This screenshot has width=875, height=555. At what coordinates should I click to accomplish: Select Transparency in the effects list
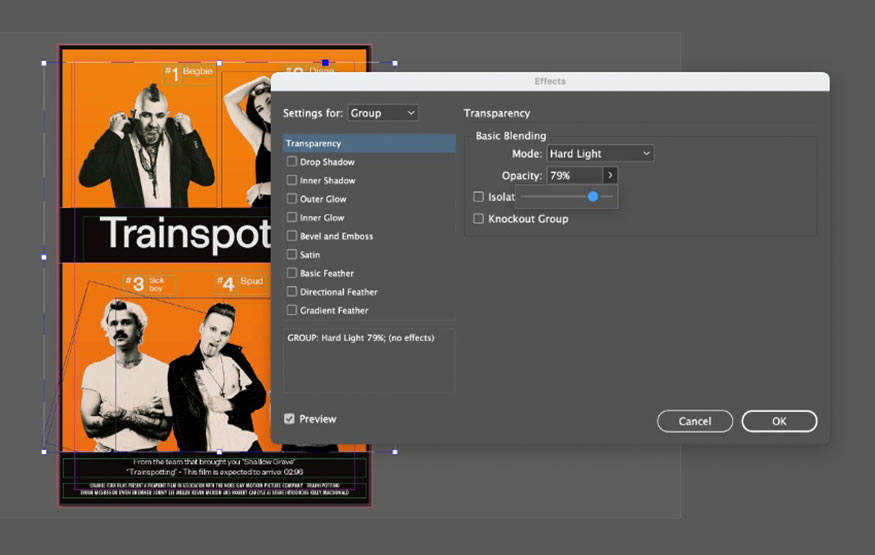click(x=369, y=143)
